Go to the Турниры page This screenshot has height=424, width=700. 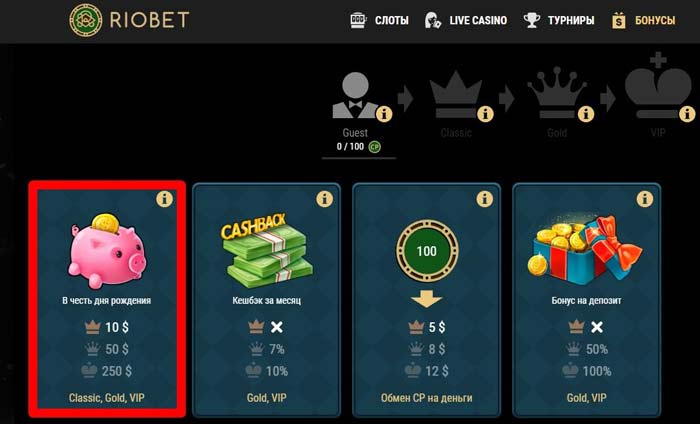(558, 21)
